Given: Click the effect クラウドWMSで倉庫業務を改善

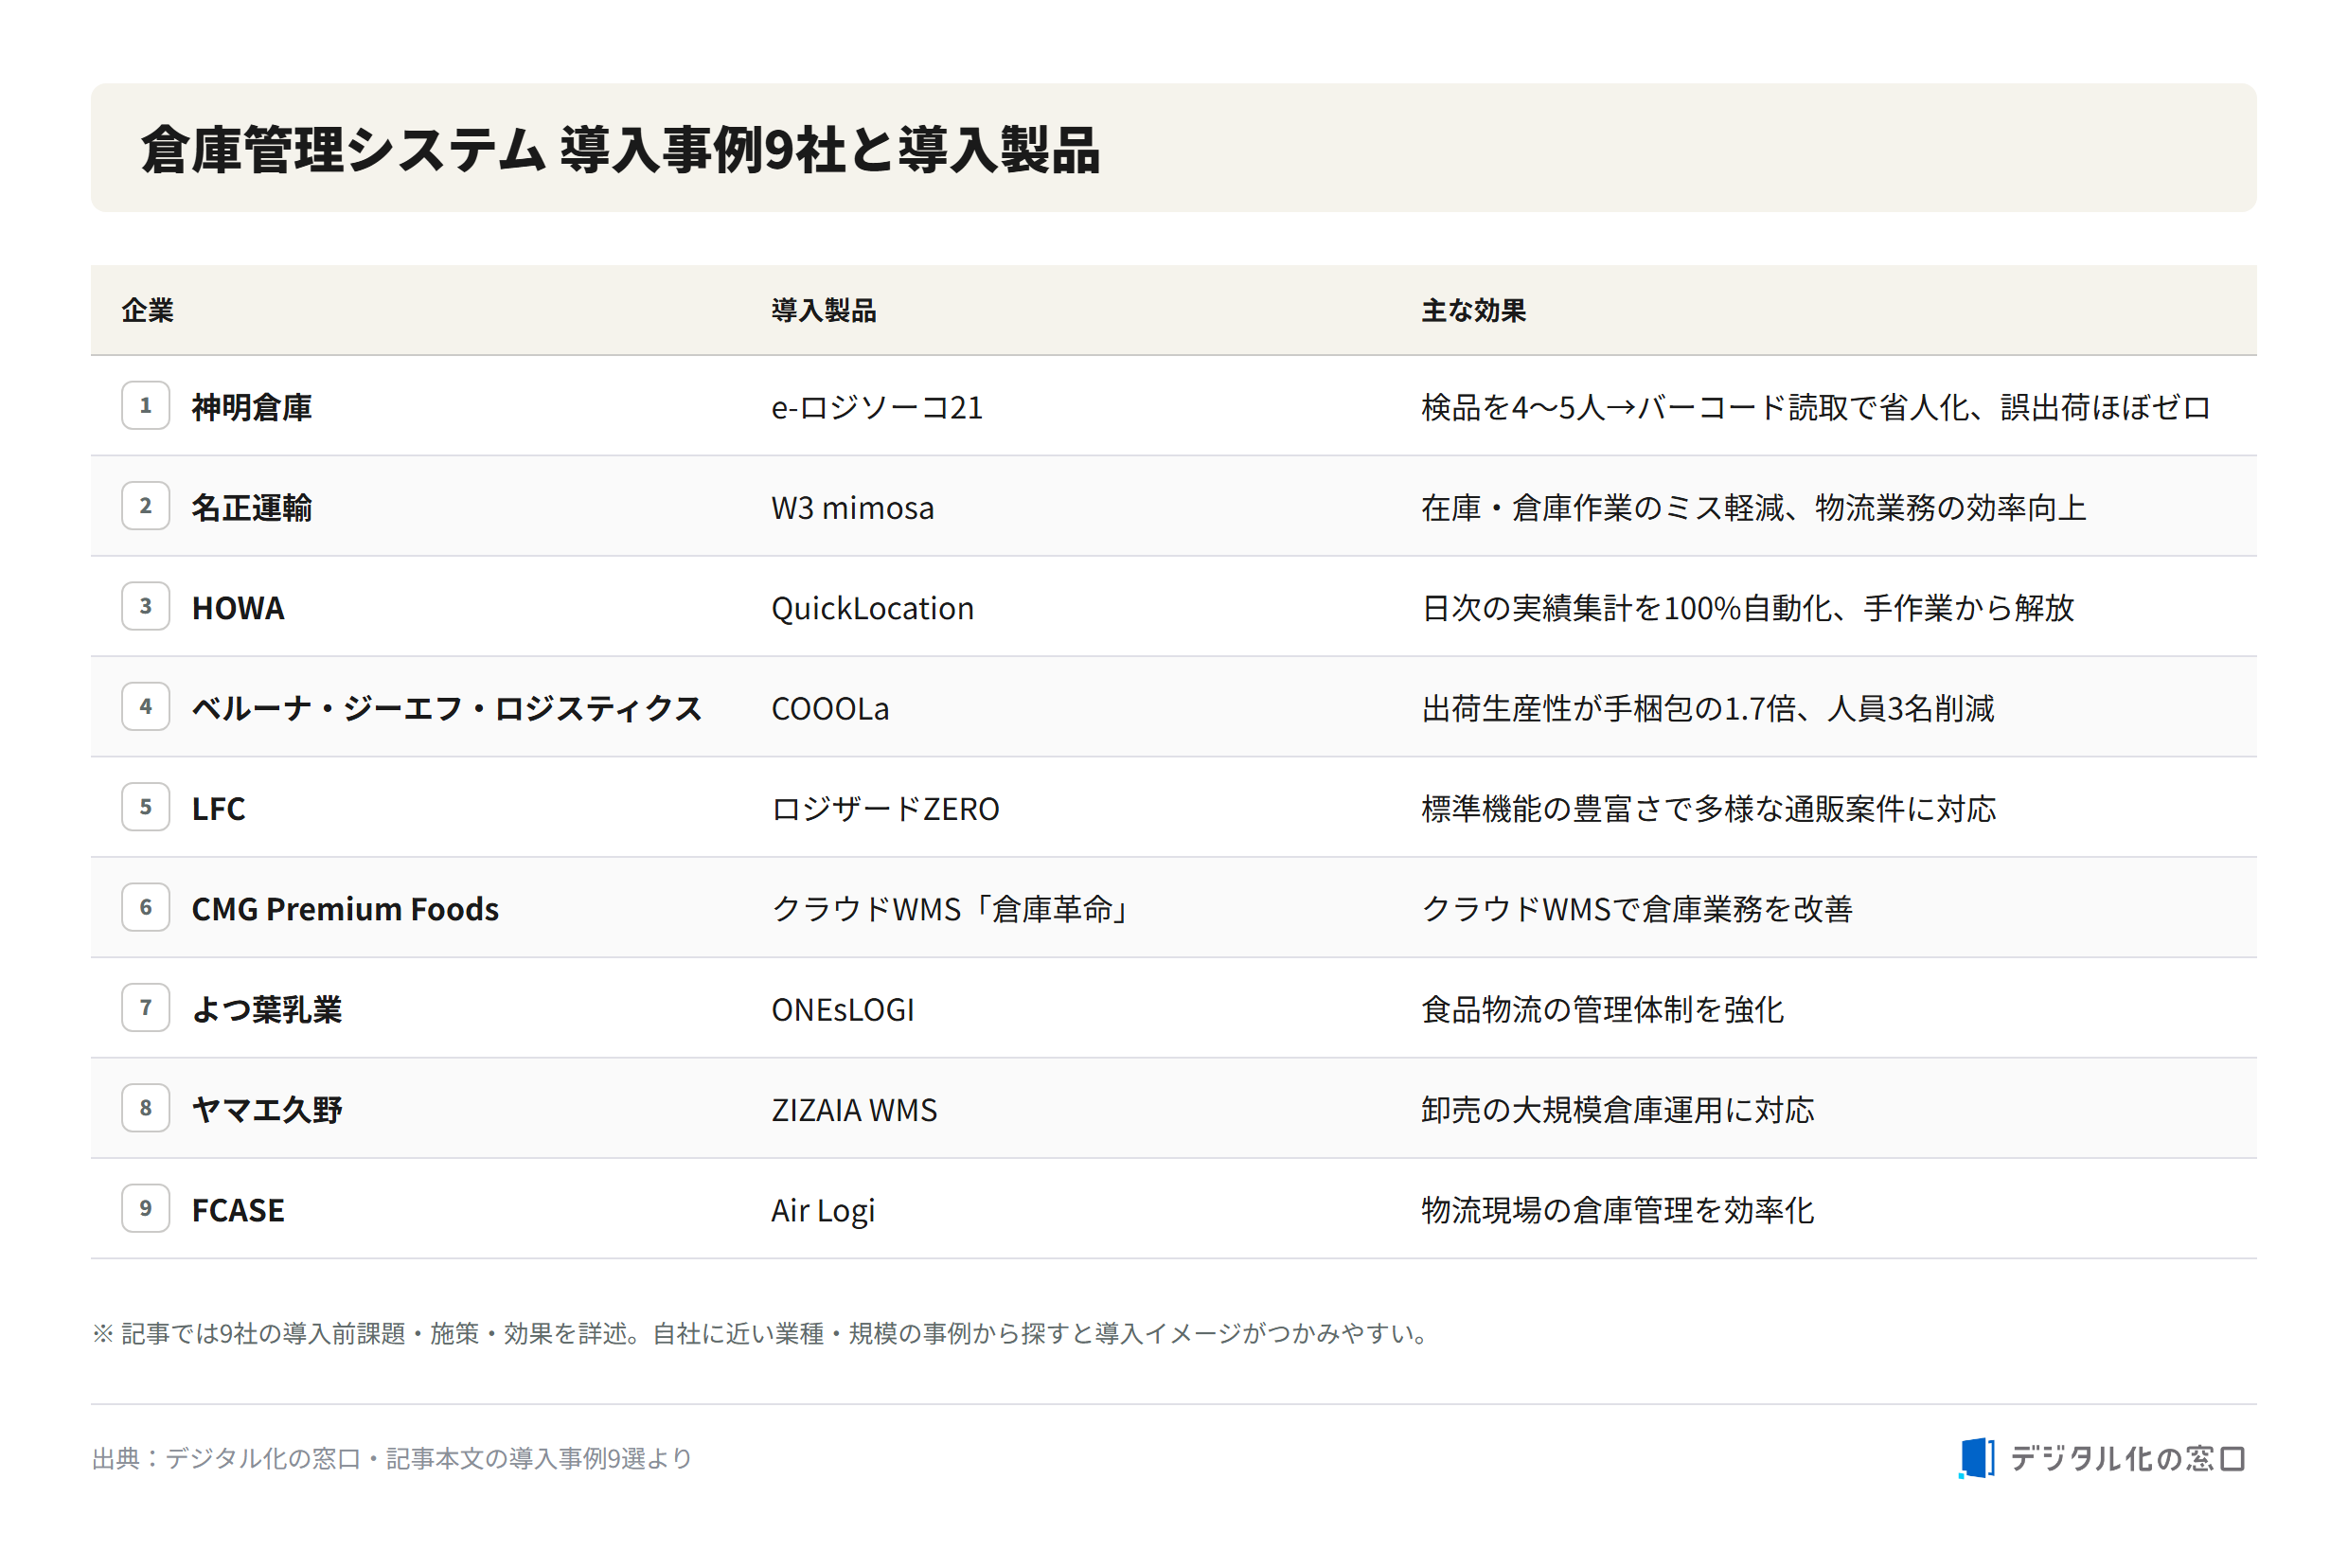Looking at the screenshot, I should tap(1637, 909).
